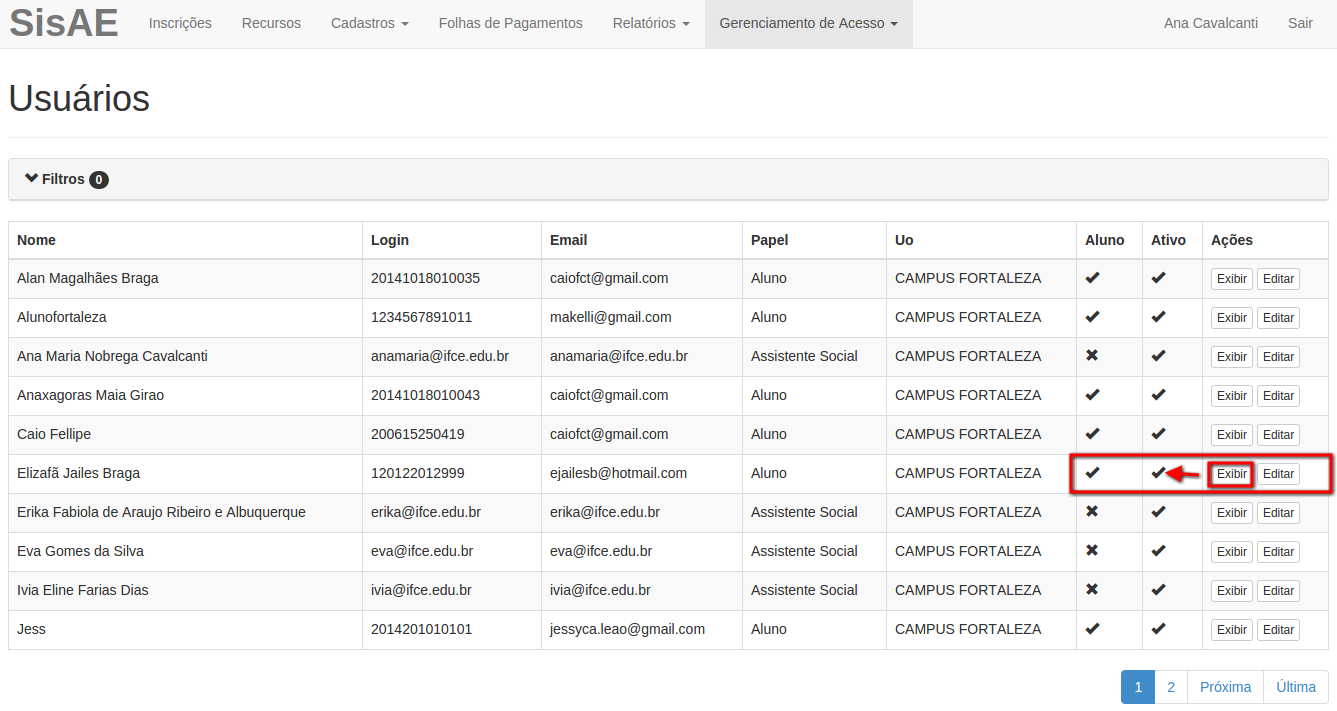Click the SisAE brand logo
Image resolution: width=1337 pixels, height=711 pixels.
coord(64,22)
